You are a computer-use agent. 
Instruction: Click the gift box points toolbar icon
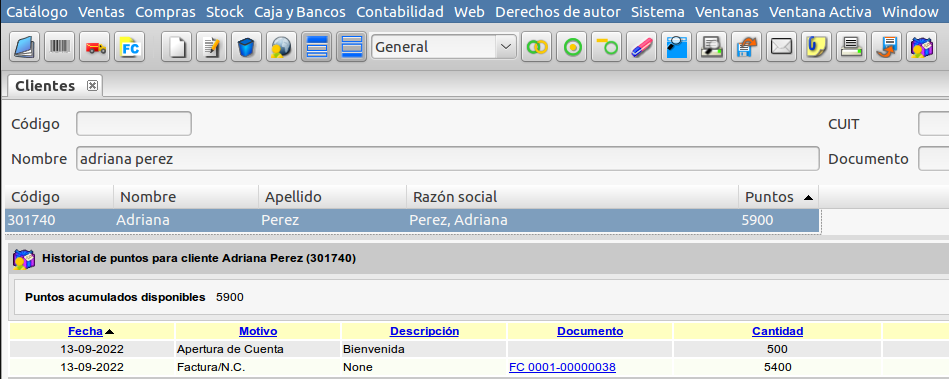[x=923, y=47]
